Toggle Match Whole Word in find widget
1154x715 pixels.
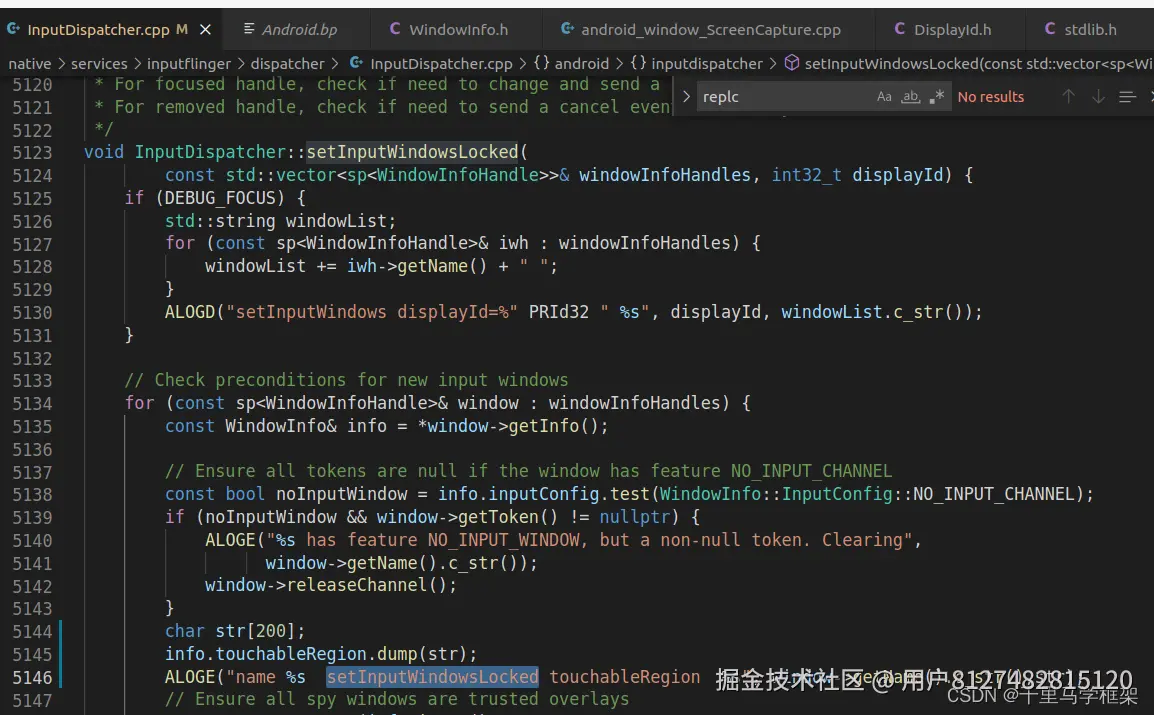[910, 96]
